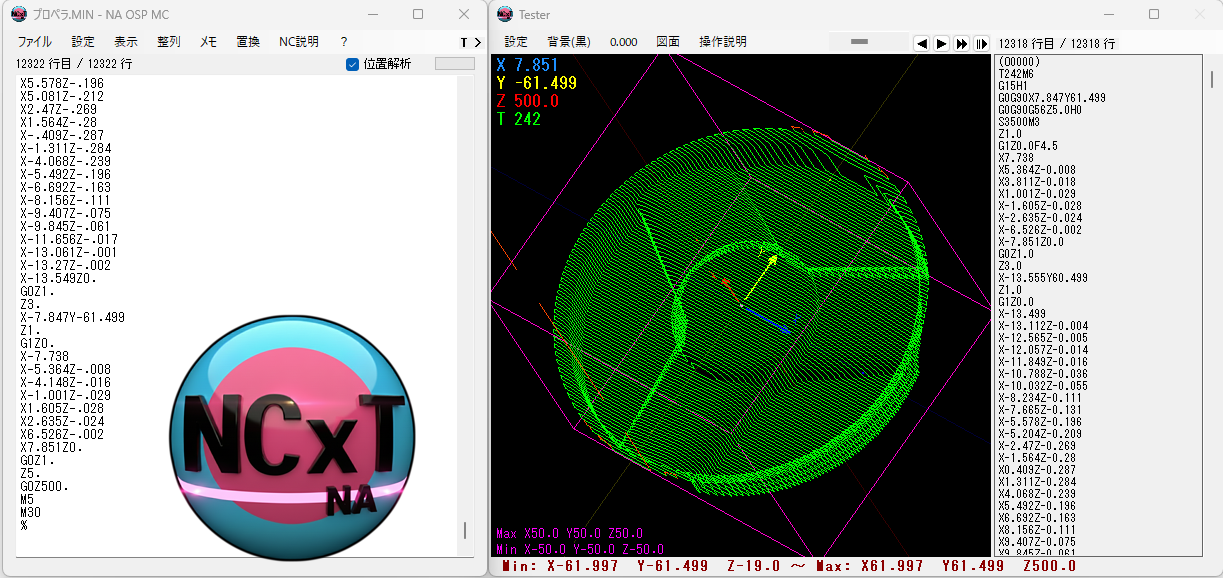
Task: Click the 操作説明 item in Tester
Action: (722, 42)
